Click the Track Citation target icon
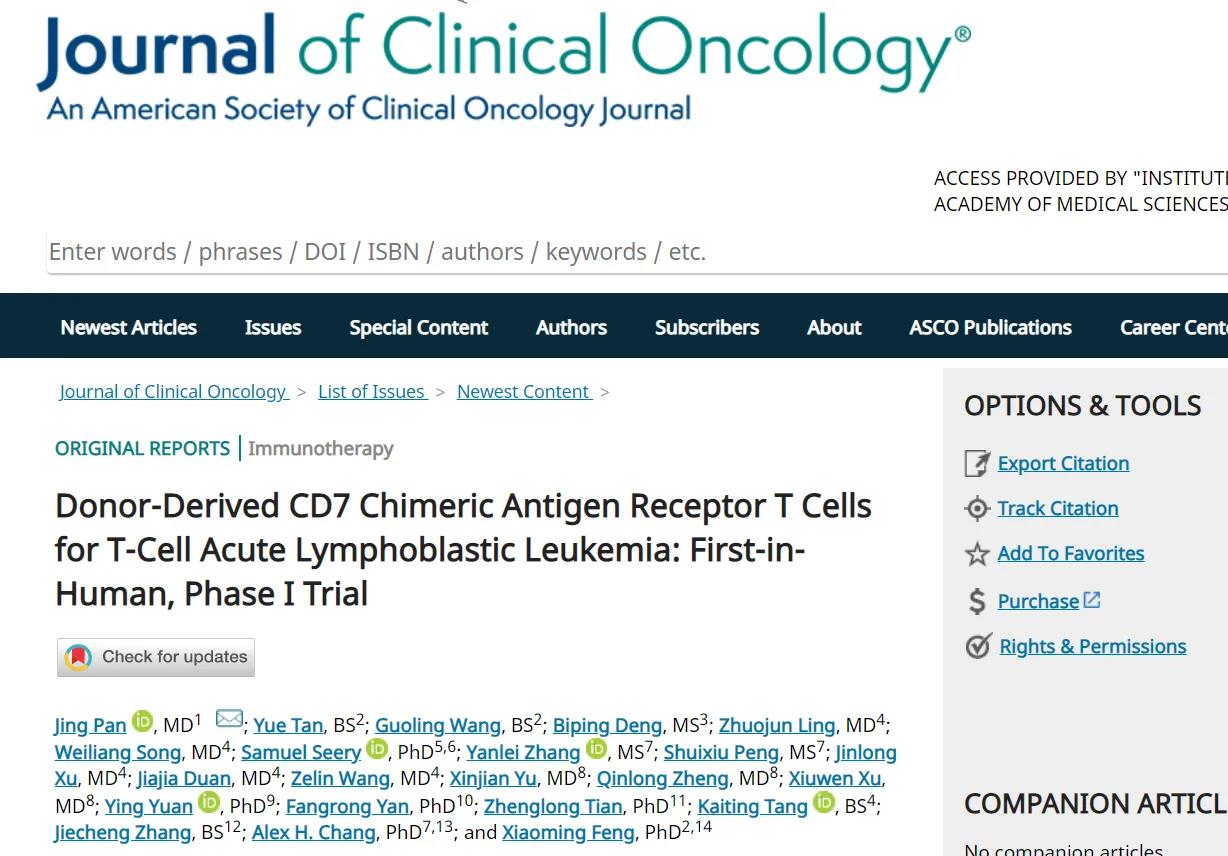 977,508
